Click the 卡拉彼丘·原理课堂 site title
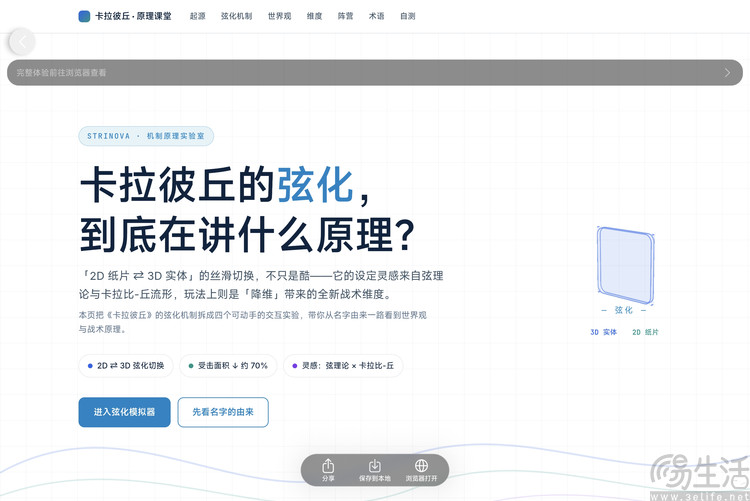Image resolution: width=750 pixels, height=501 pixels. tap(133, 16)
